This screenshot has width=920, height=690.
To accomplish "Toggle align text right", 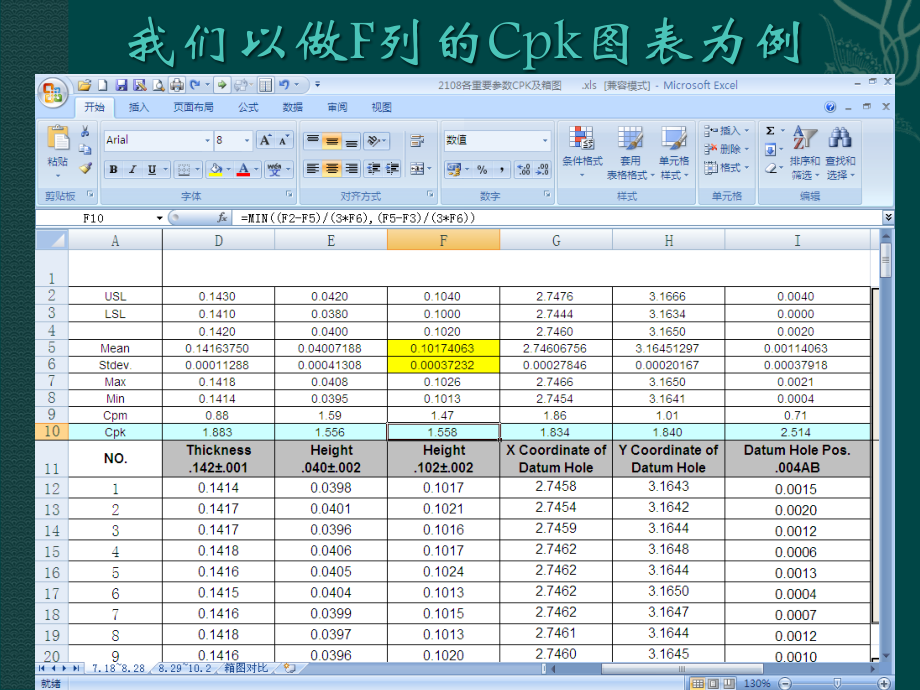I will [x=351, y=169].
